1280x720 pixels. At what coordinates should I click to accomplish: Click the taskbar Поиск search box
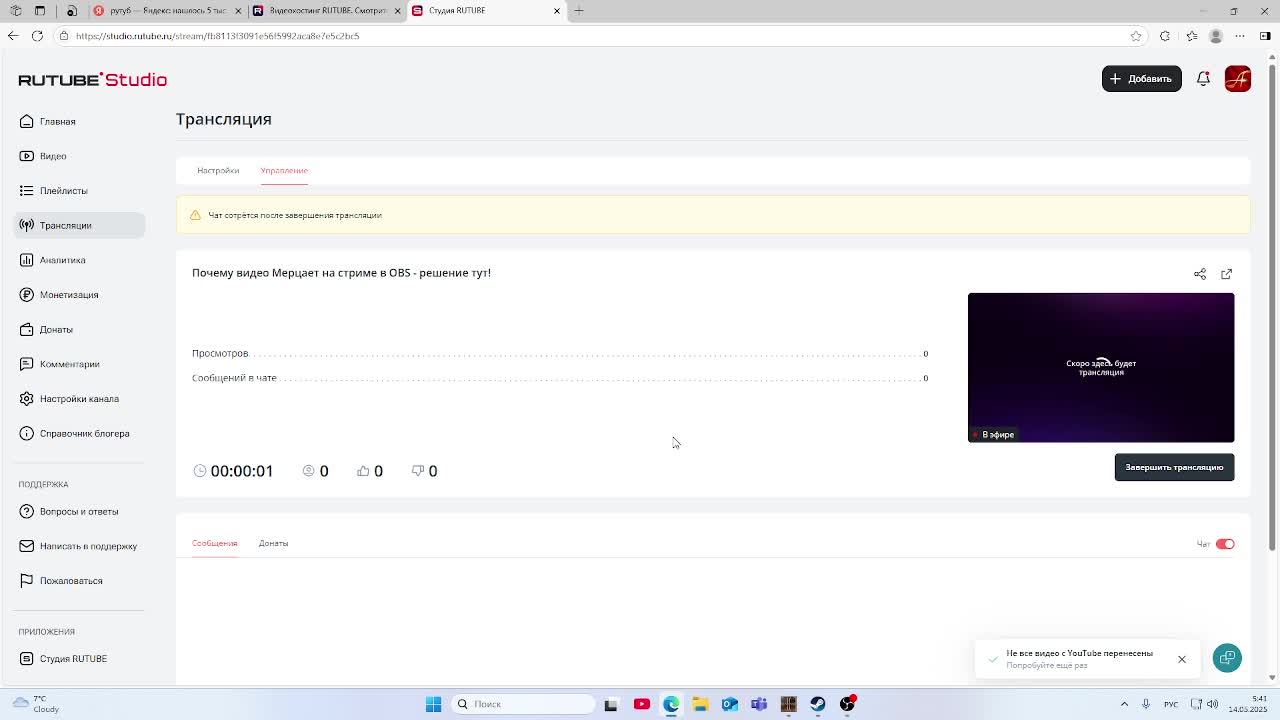tap(522, 704)
